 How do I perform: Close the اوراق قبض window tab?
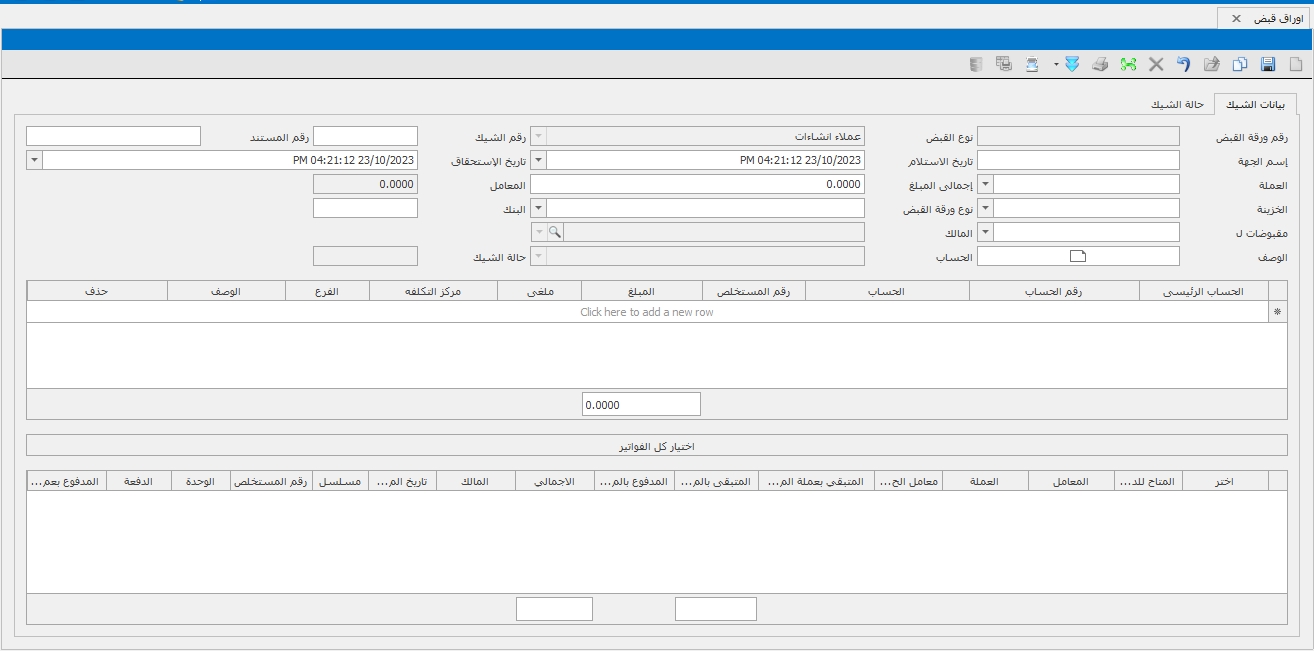1236,19
